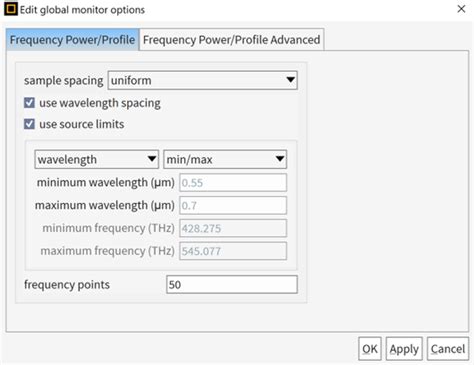Click the maximum frequency field
The height and width of the screenshot is (365, 474).
coord(233,251)
